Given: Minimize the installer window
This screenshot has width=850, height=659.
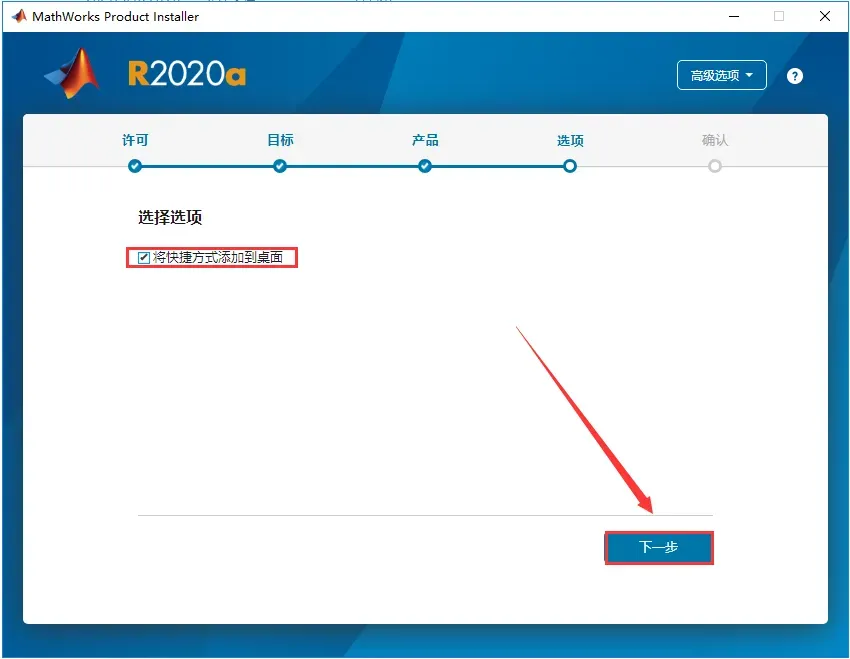Looking at the screenshot, I should (734, 16).
